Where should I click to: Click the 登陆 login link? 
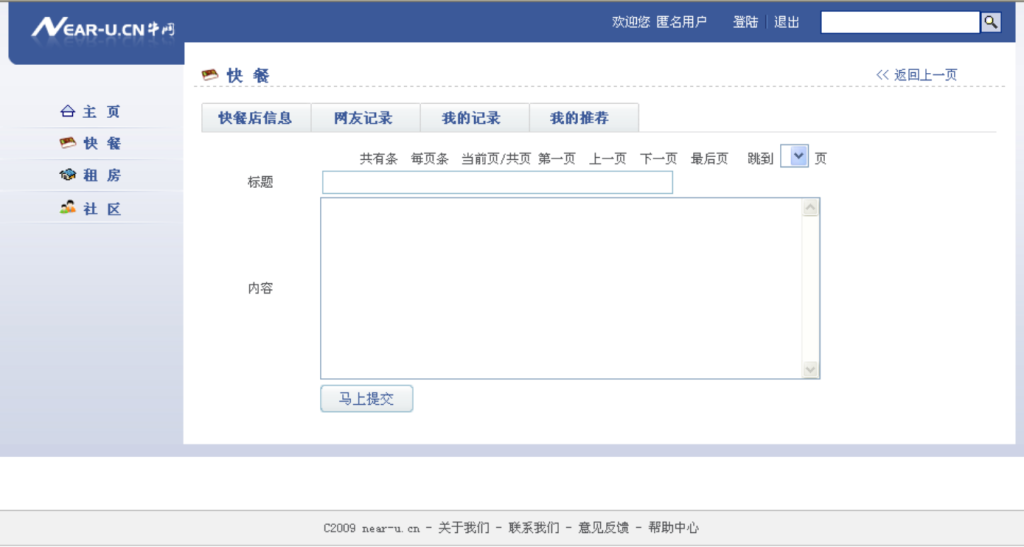coord(745,22)
